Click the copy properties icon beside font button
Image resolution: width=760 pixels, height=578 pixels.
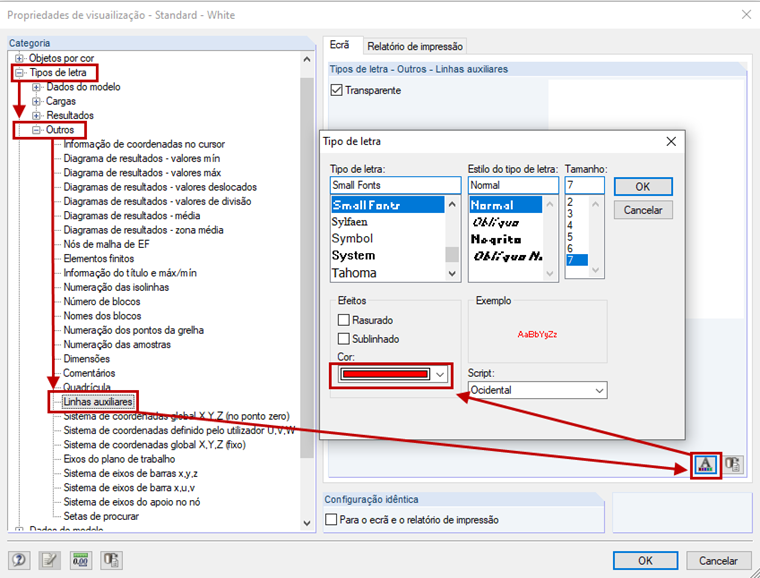click(732, 465)
